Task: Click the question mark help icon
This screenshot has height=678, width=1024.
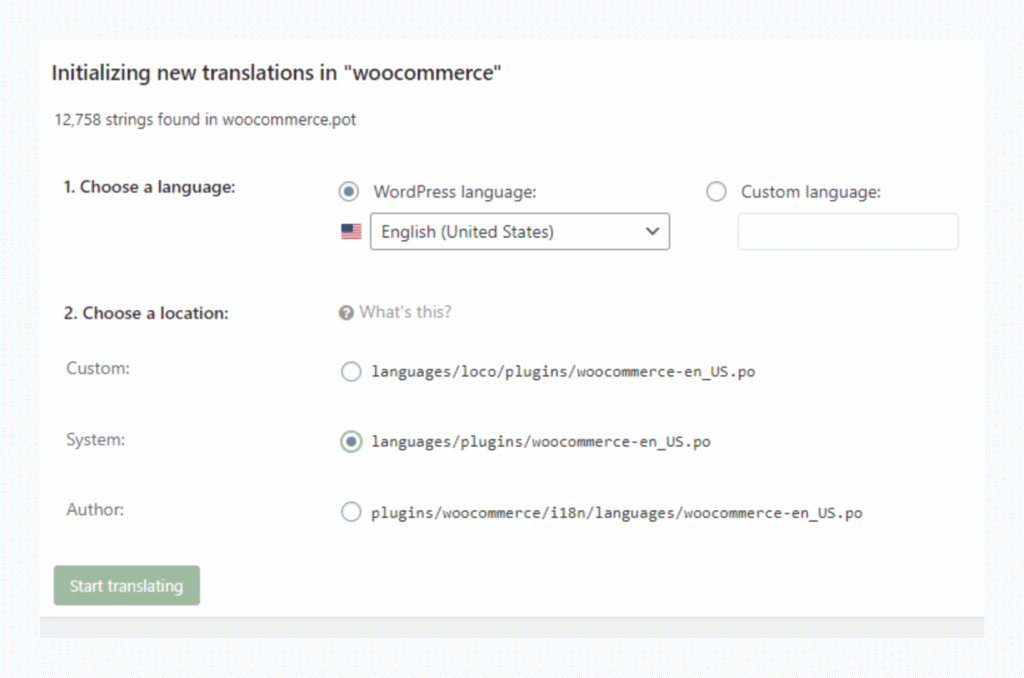Action: (346, 313)
